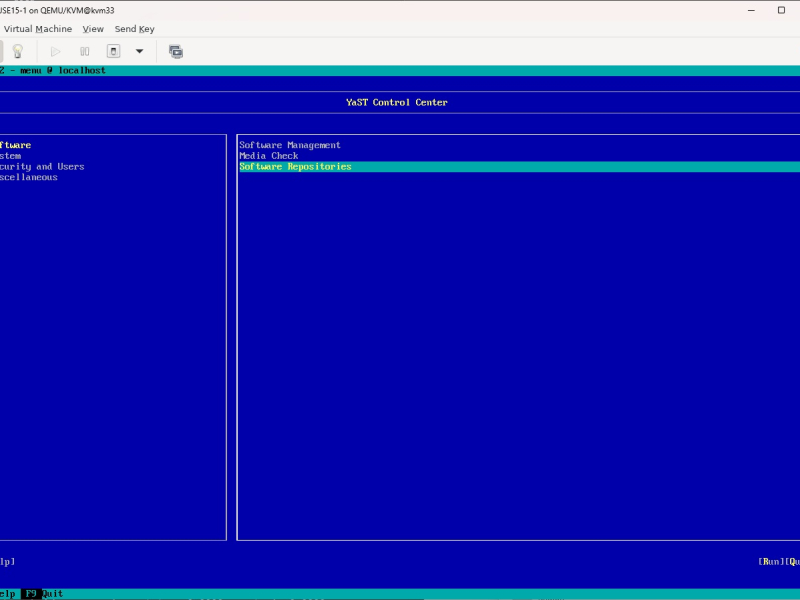Activate the [Run] button

(771, 562)
